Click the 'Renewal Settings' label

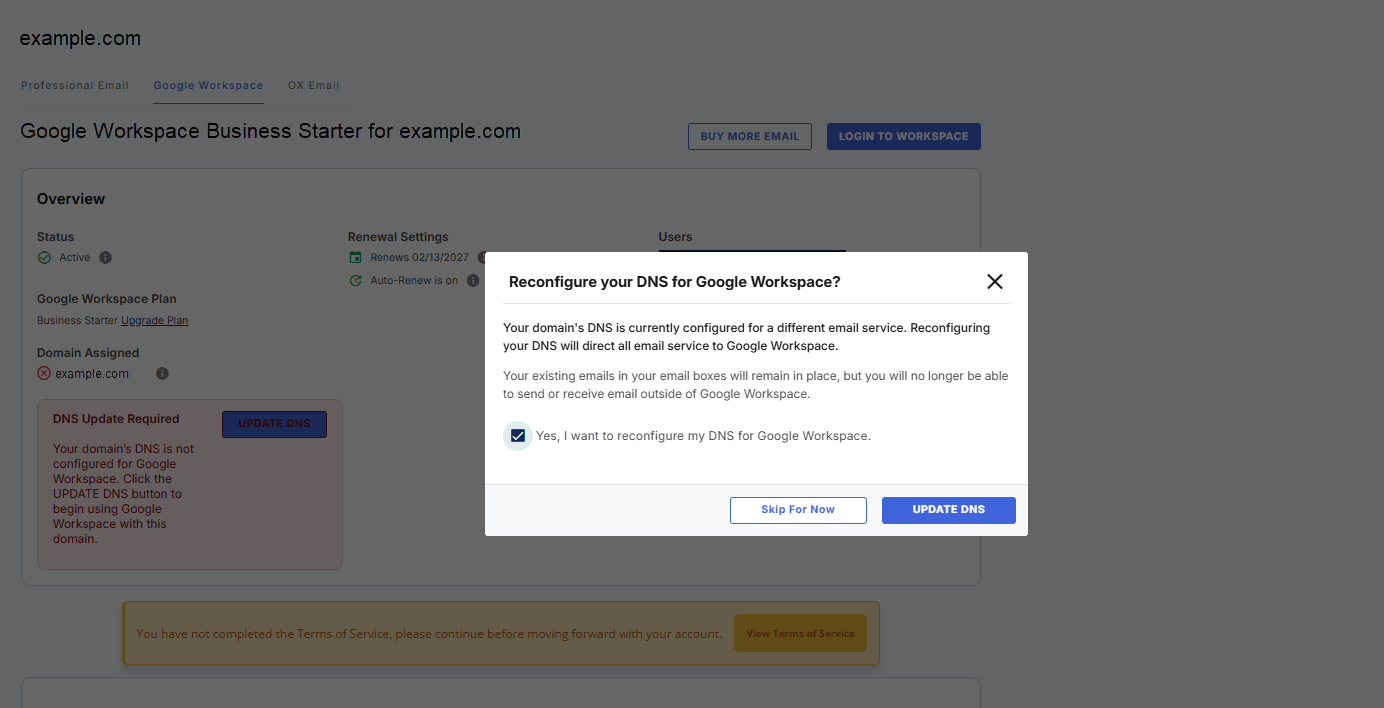pos(398,237)
